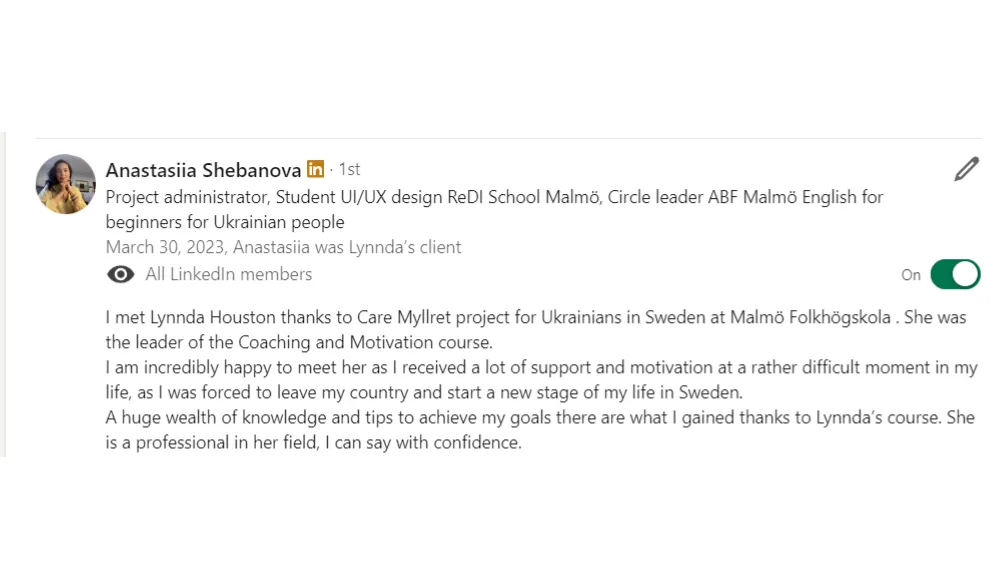
Task: Click the line mentioning Coaching and Motivation course
Action: (299, 343)
